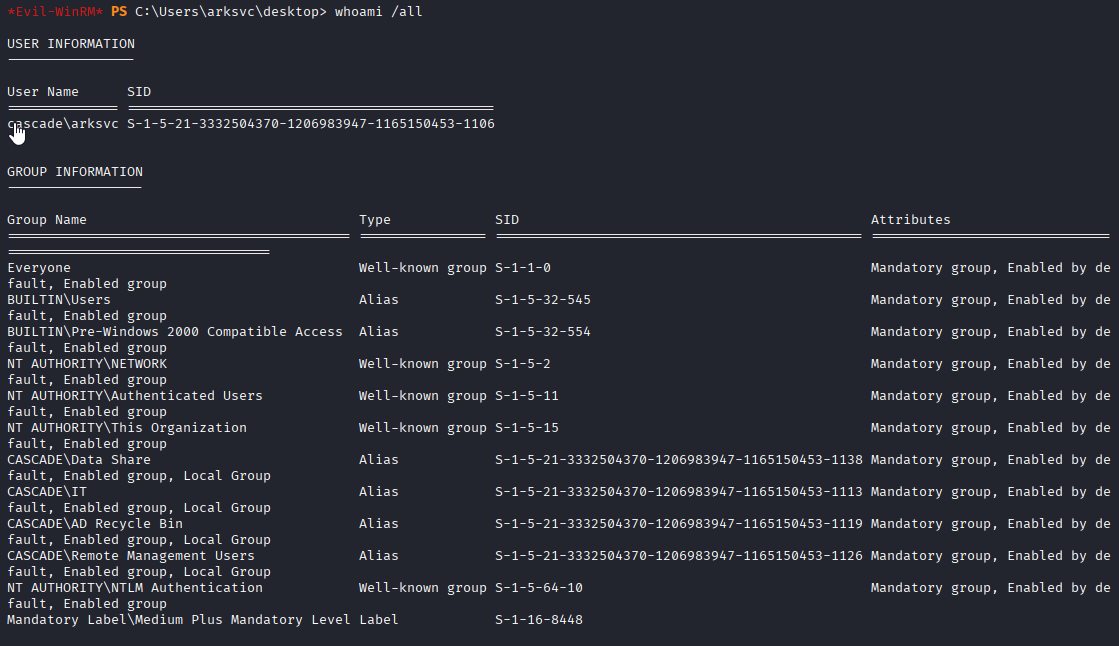The image size is (1119, 646).
Task: Click the CASCADE\AD Recycle Bin entry
Action: [95, 523]
